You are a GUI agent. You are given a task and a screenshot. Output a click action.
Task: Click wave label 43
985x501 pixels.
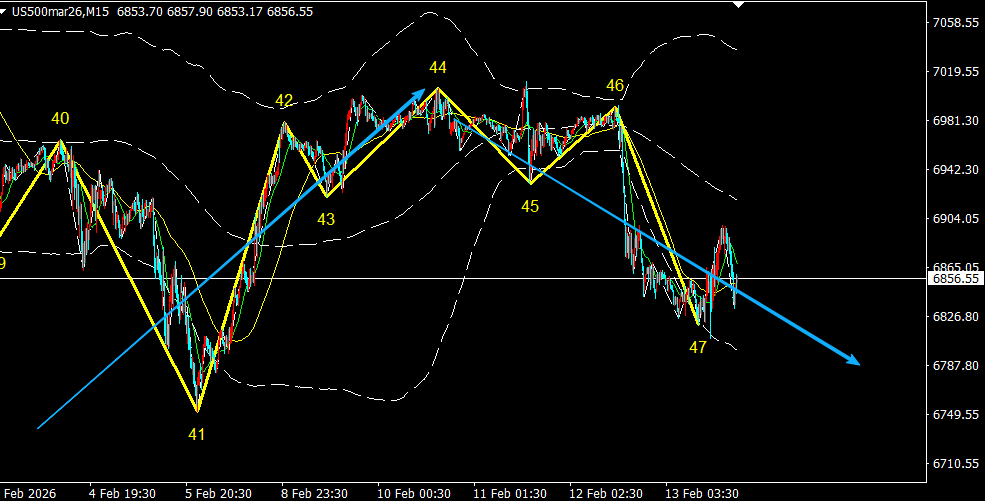tap(325, 219)
